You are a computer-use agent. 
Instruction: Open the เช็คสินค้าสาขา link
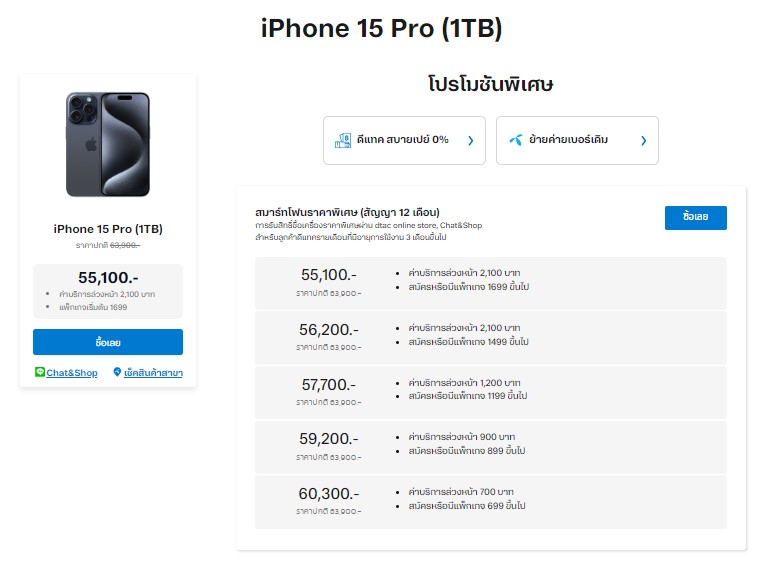[153, 373]
